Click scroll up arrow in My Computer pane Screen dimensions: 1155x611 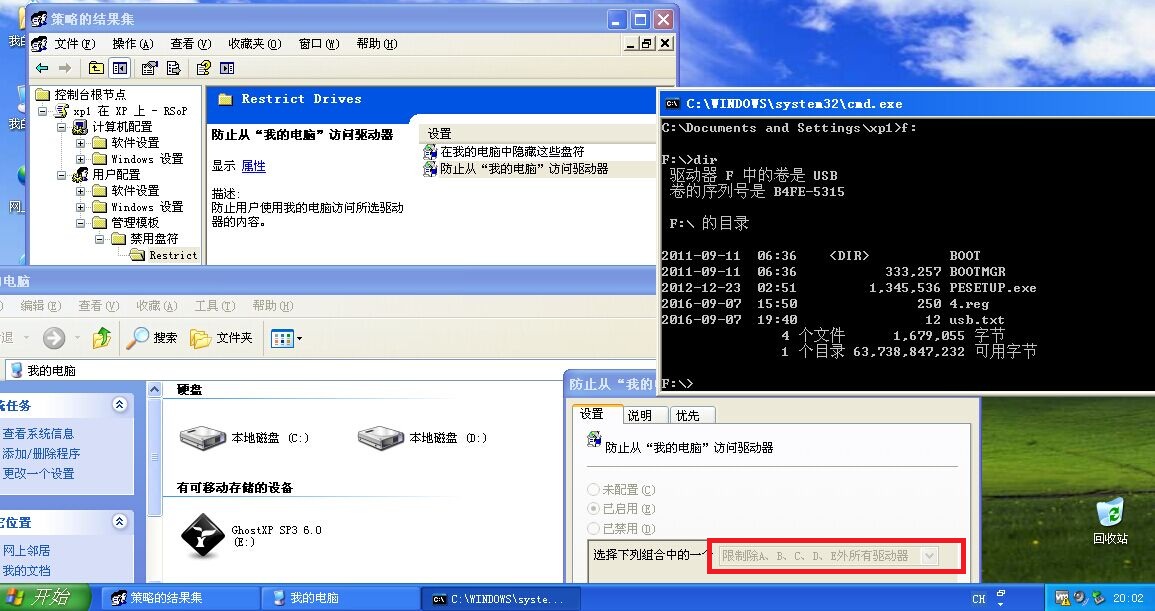click(x=154, y=390)
